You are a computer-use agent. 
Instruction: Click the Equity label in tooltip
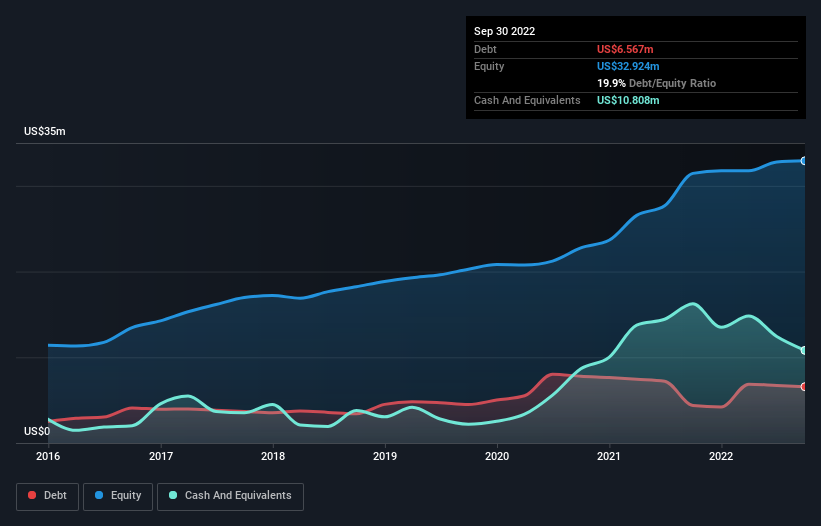pos(489,66)
